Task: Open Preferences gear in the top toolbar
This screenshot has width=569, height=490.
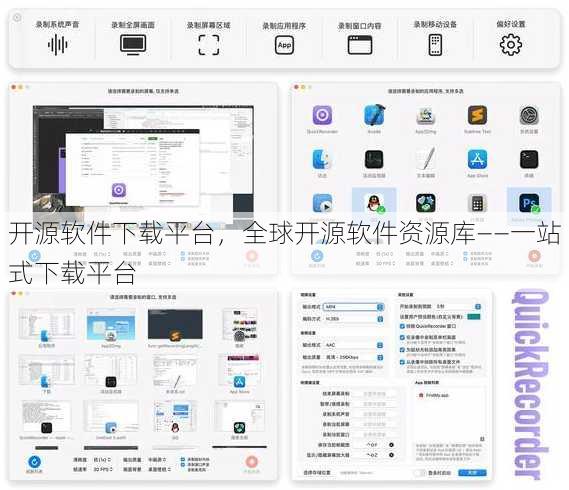Action: click(511, 45)
